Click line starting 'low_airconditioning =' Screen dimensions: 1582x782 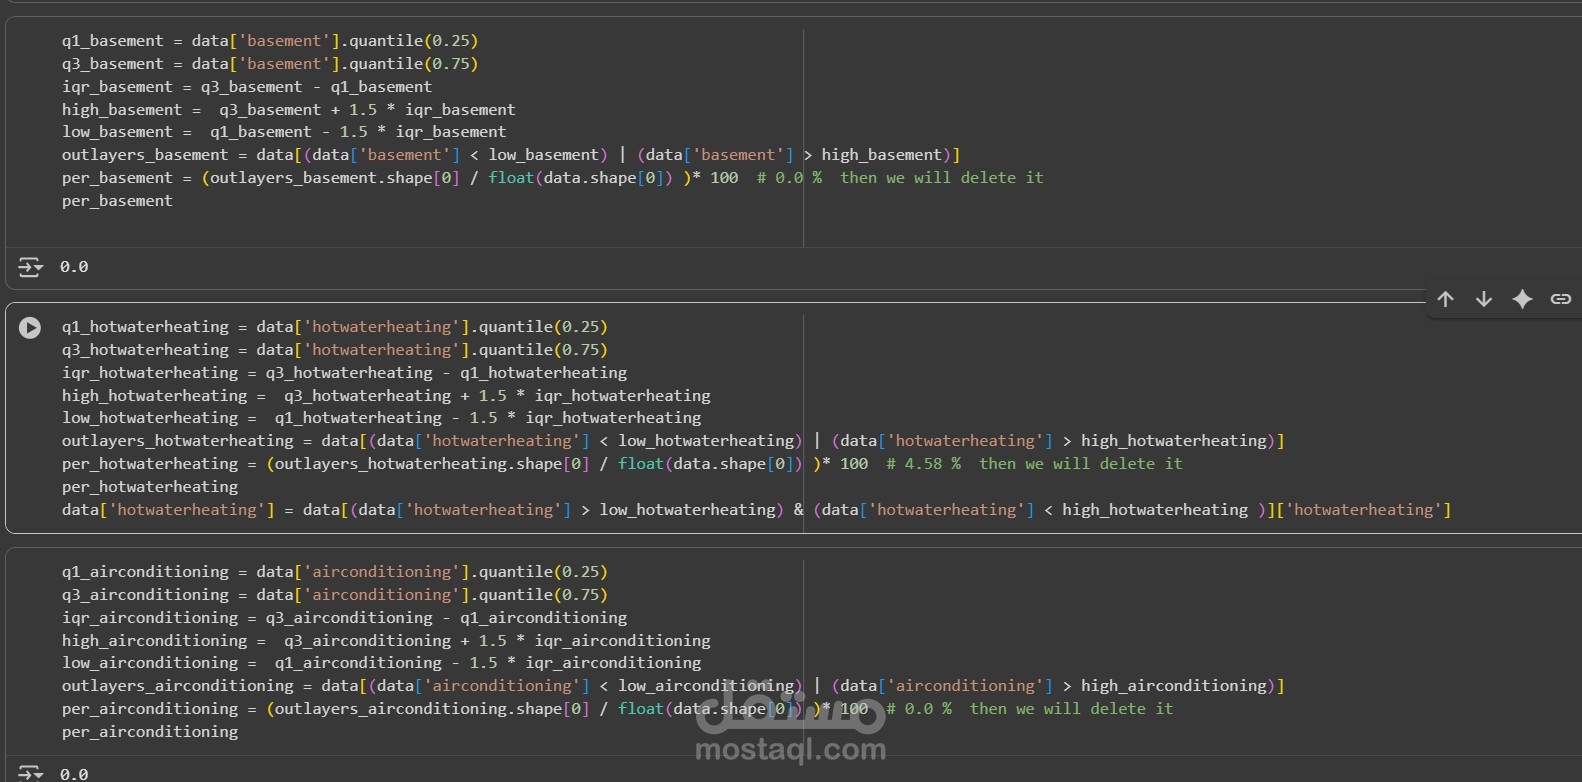382,663
